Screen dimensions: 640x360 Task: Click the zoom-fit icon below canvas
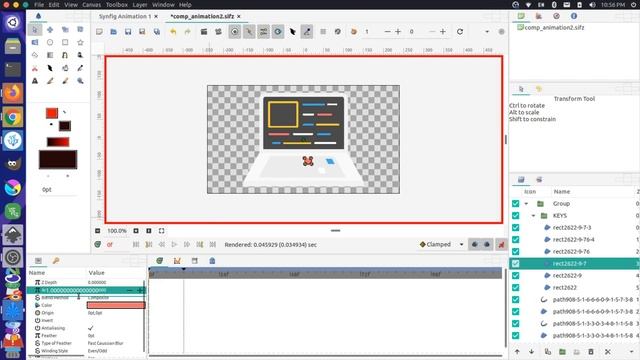(162, 231)
